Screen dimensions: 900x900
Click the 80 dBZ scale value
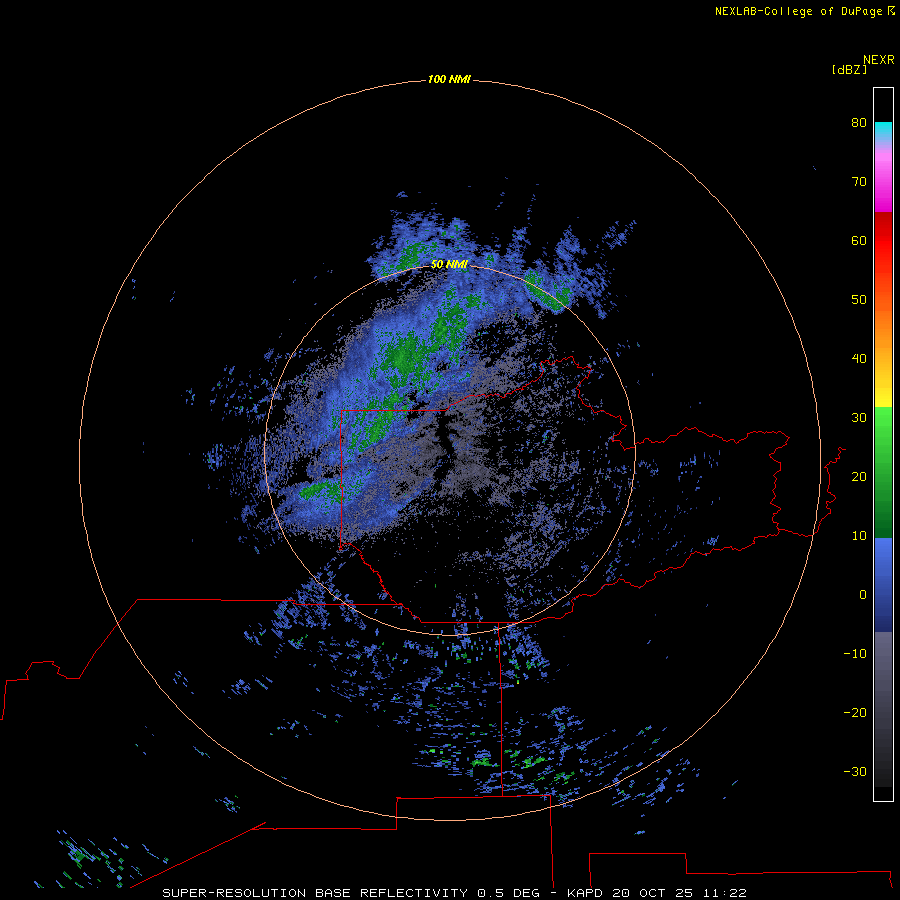[x=859, y=122]
